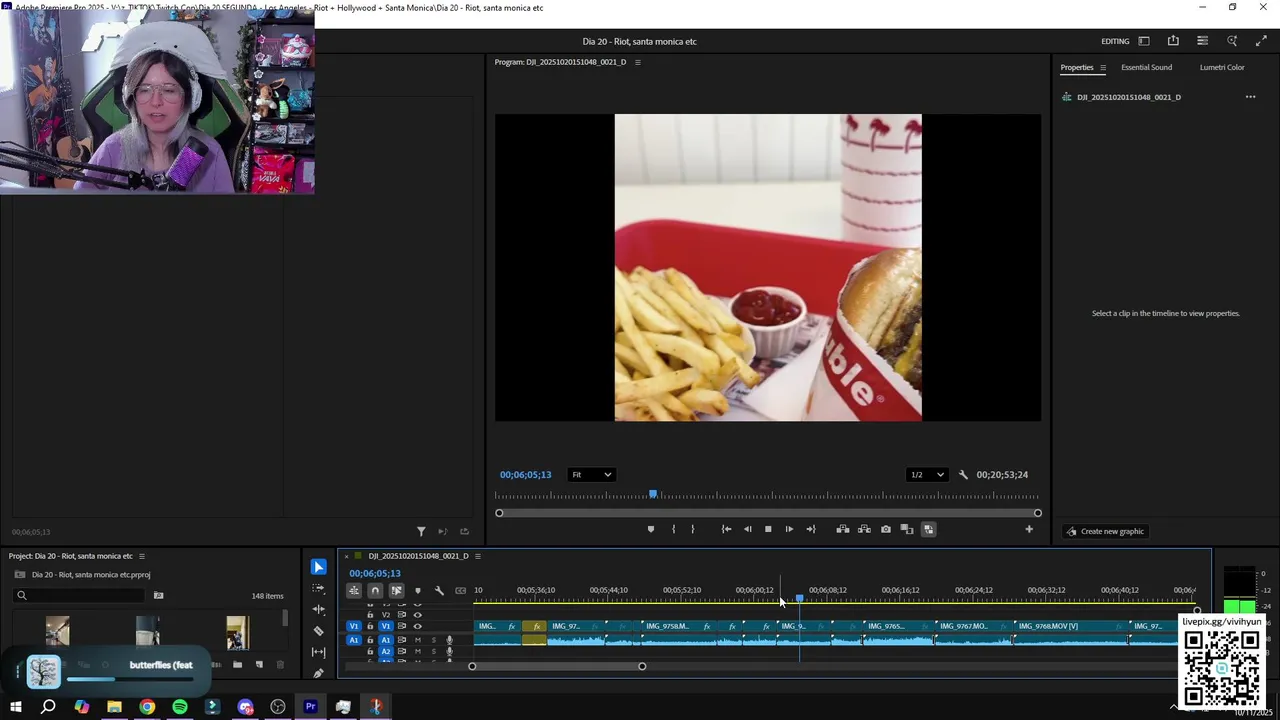The width and height of the screenshot is (1280, 720).
Task: Add marker in timeline header
Action: coord(418,590)
